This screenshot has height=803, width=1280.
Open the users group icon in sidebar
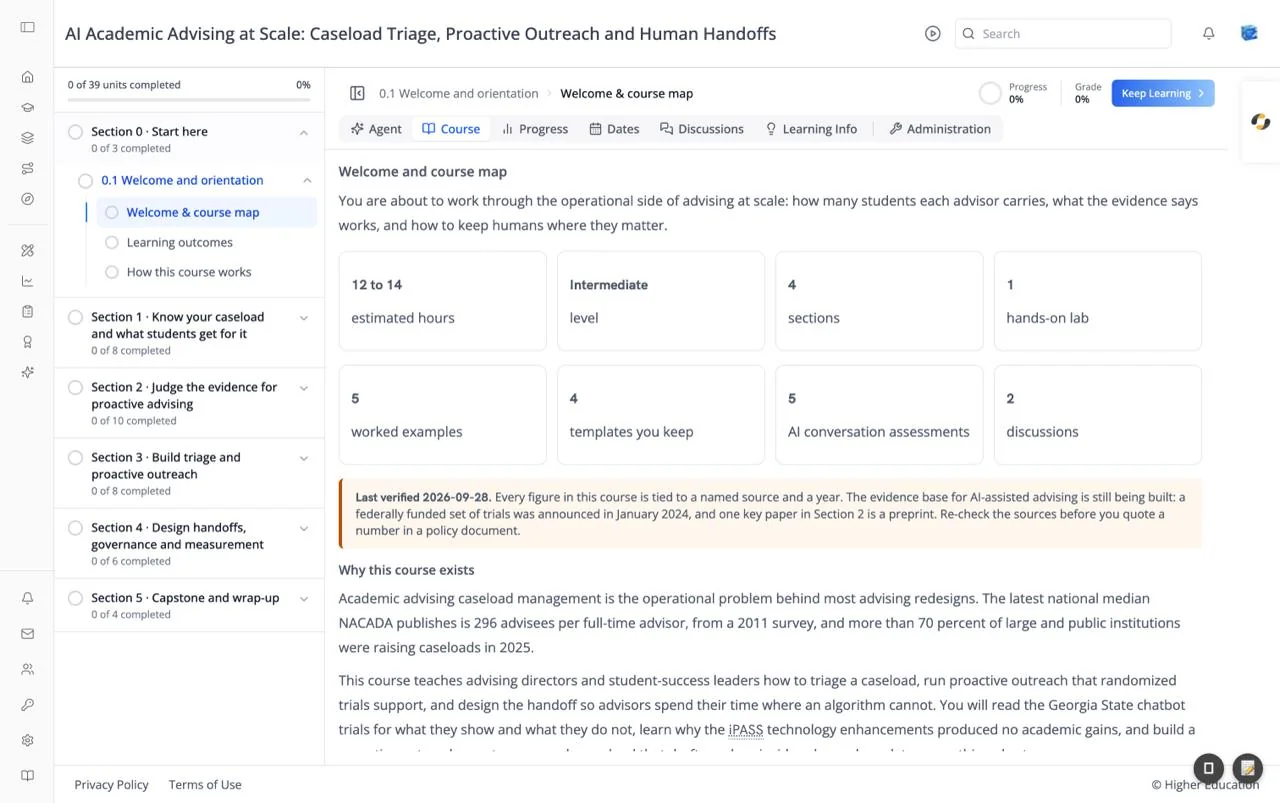click(x=27, y=669)
